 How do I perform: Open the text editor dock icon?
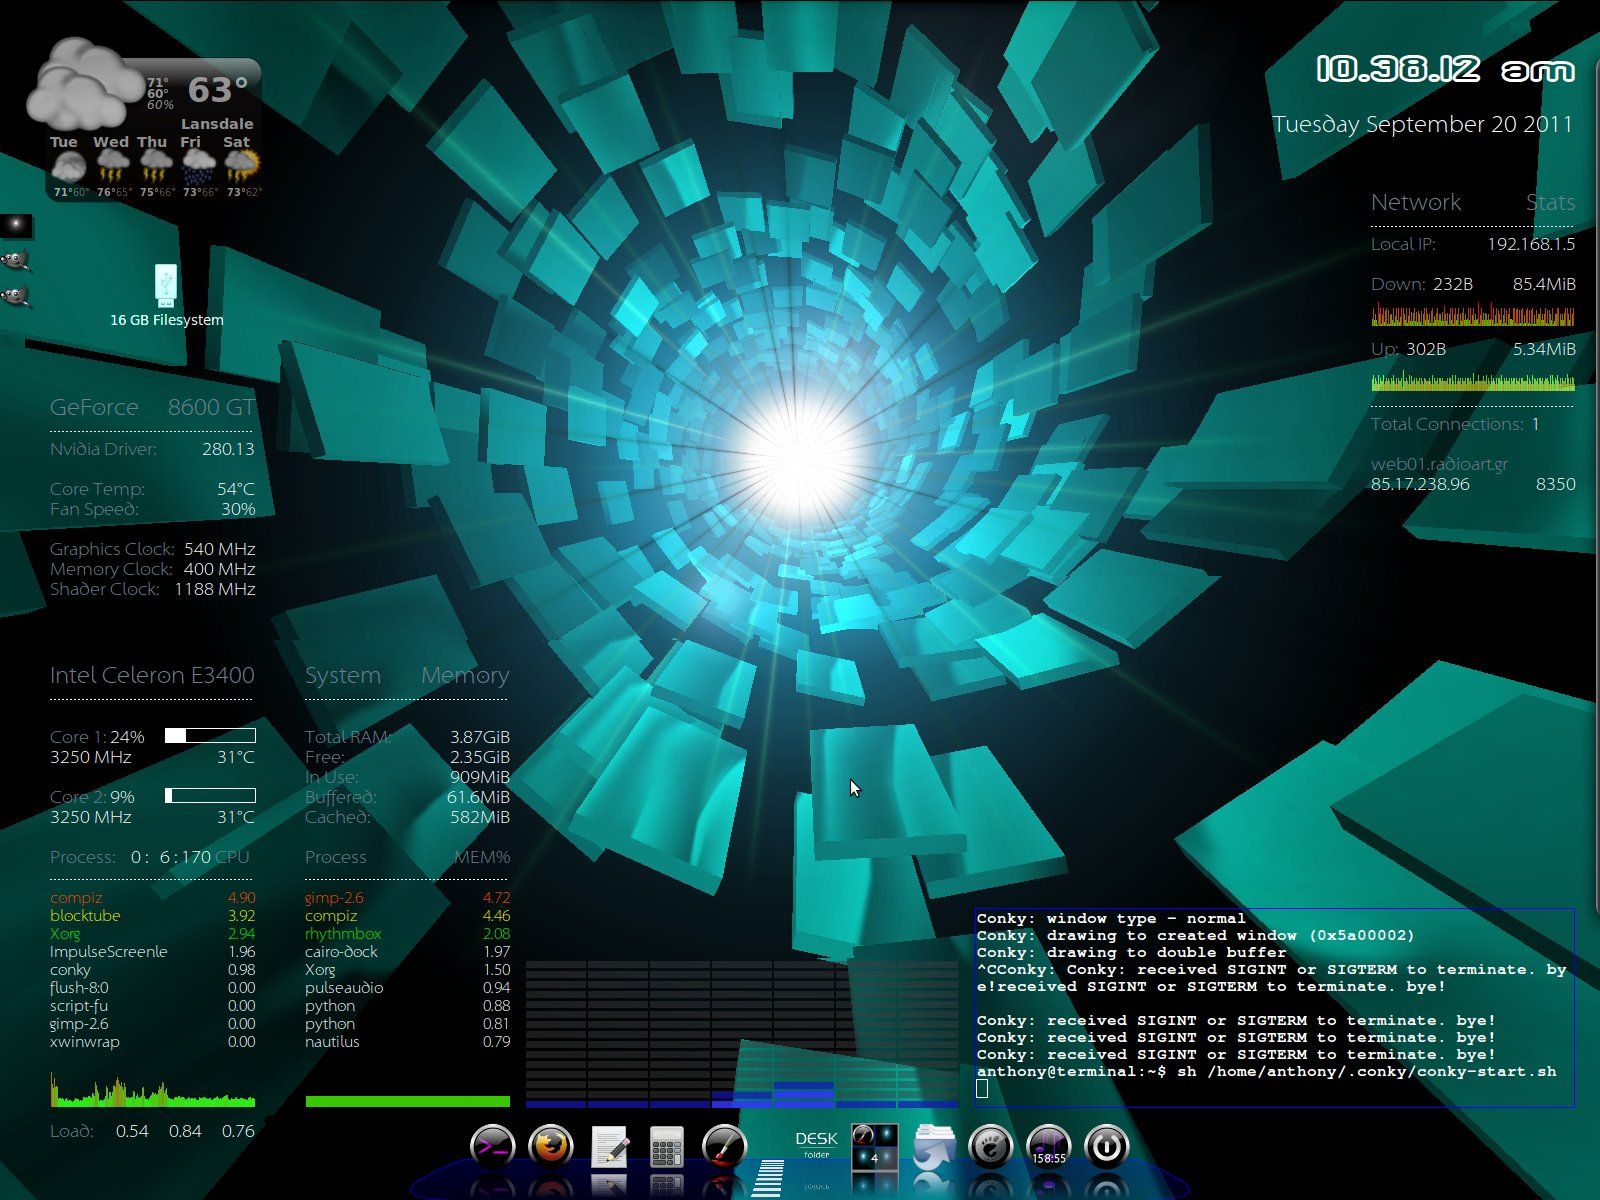[609, 1147]
